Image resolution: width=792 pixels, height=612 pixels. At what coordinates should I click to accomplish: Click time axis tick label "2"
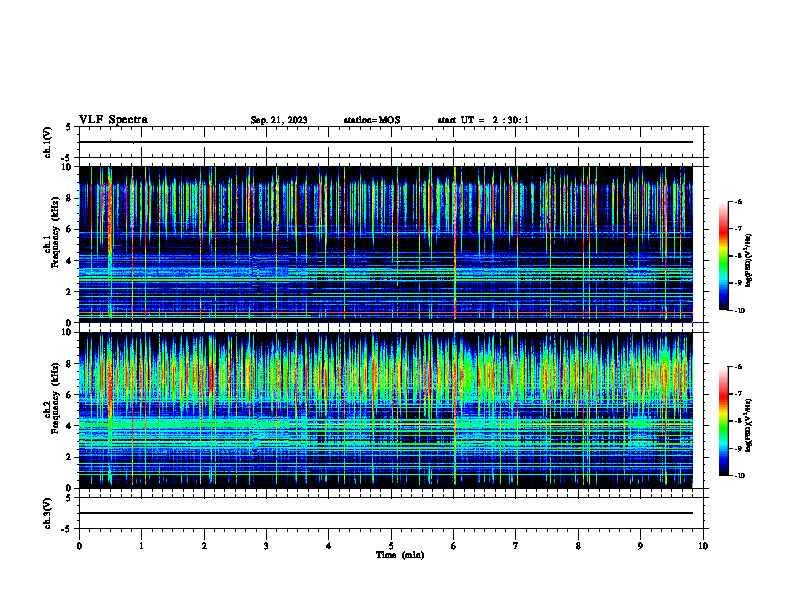pyautogui.click(x=204, y=546)
